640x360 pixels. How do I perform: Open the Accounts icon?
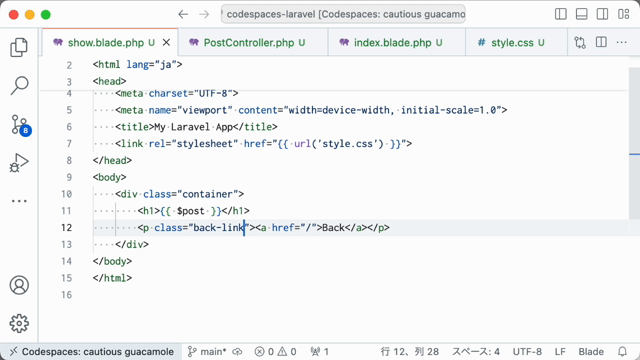tap(19, 285)
